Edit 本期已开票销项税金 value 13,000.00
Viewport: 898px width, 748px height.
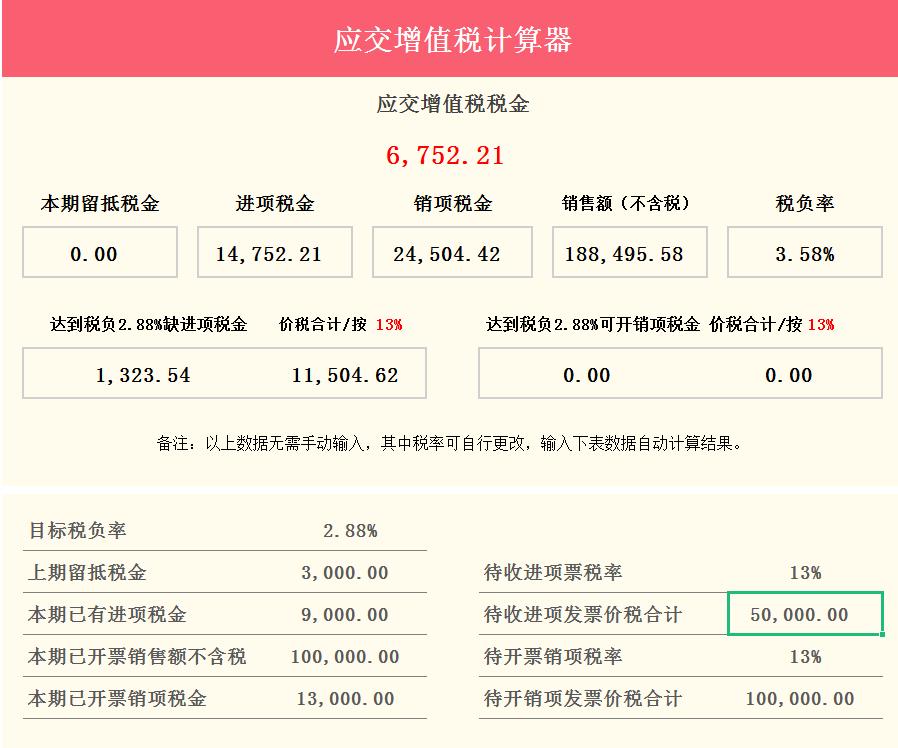point(345,699)
